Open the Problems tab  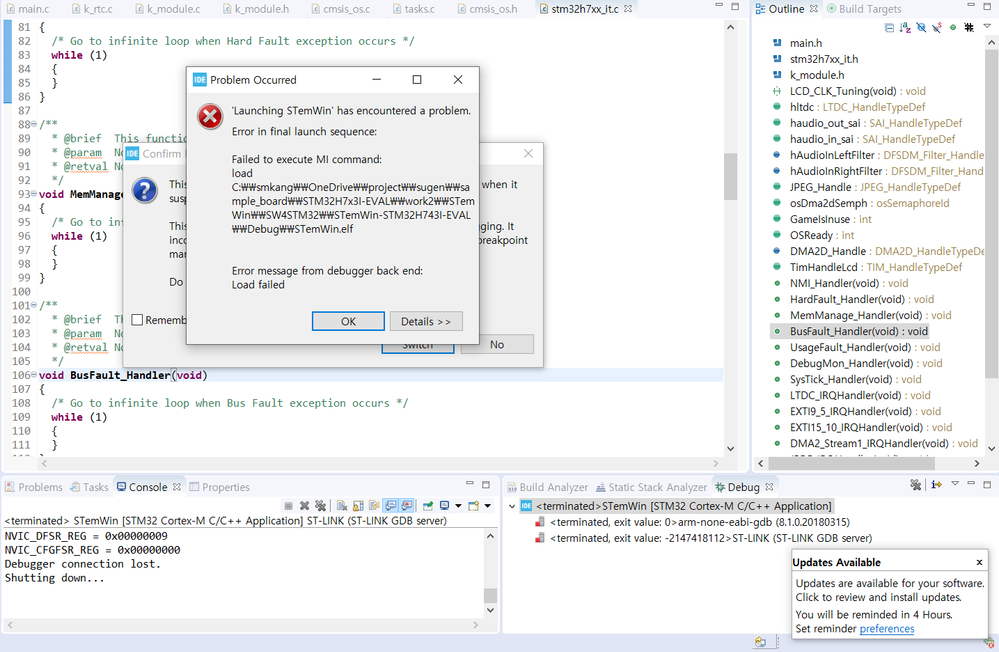[34, 487]
